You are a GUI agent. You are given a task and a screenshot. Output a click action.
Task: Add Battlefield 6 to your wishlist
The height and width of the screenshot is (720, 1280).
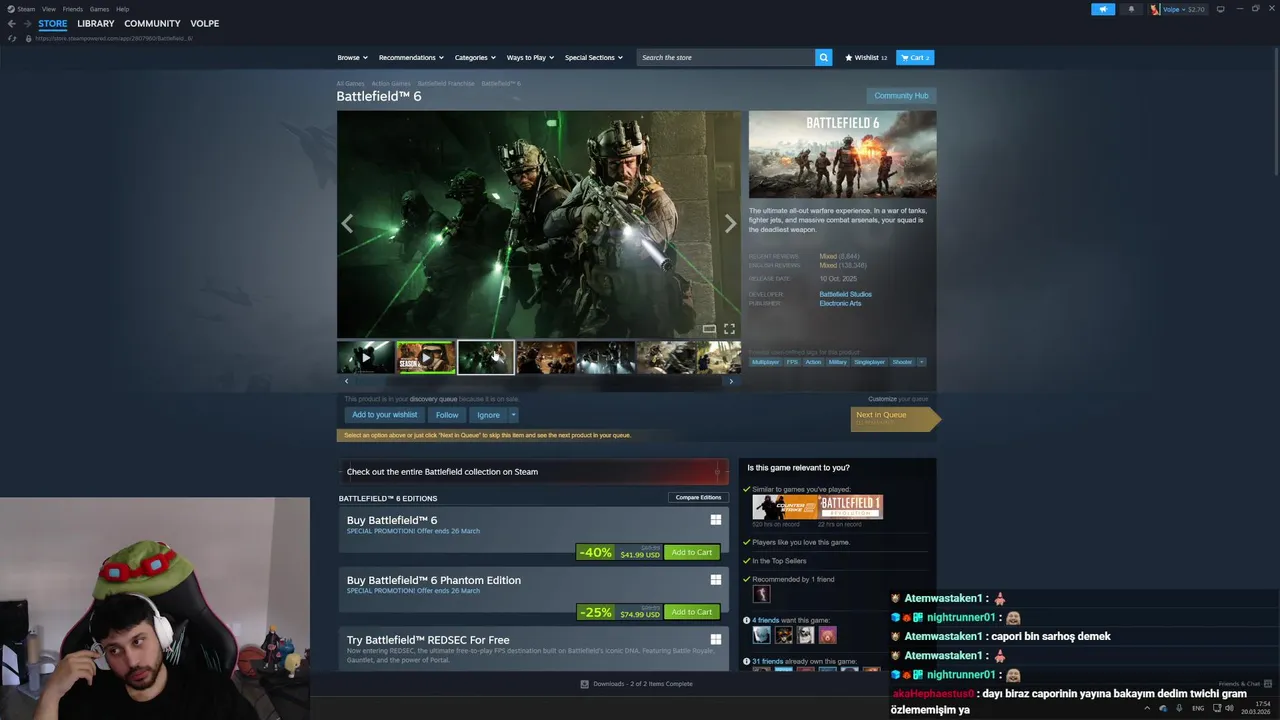click(384, 415)
